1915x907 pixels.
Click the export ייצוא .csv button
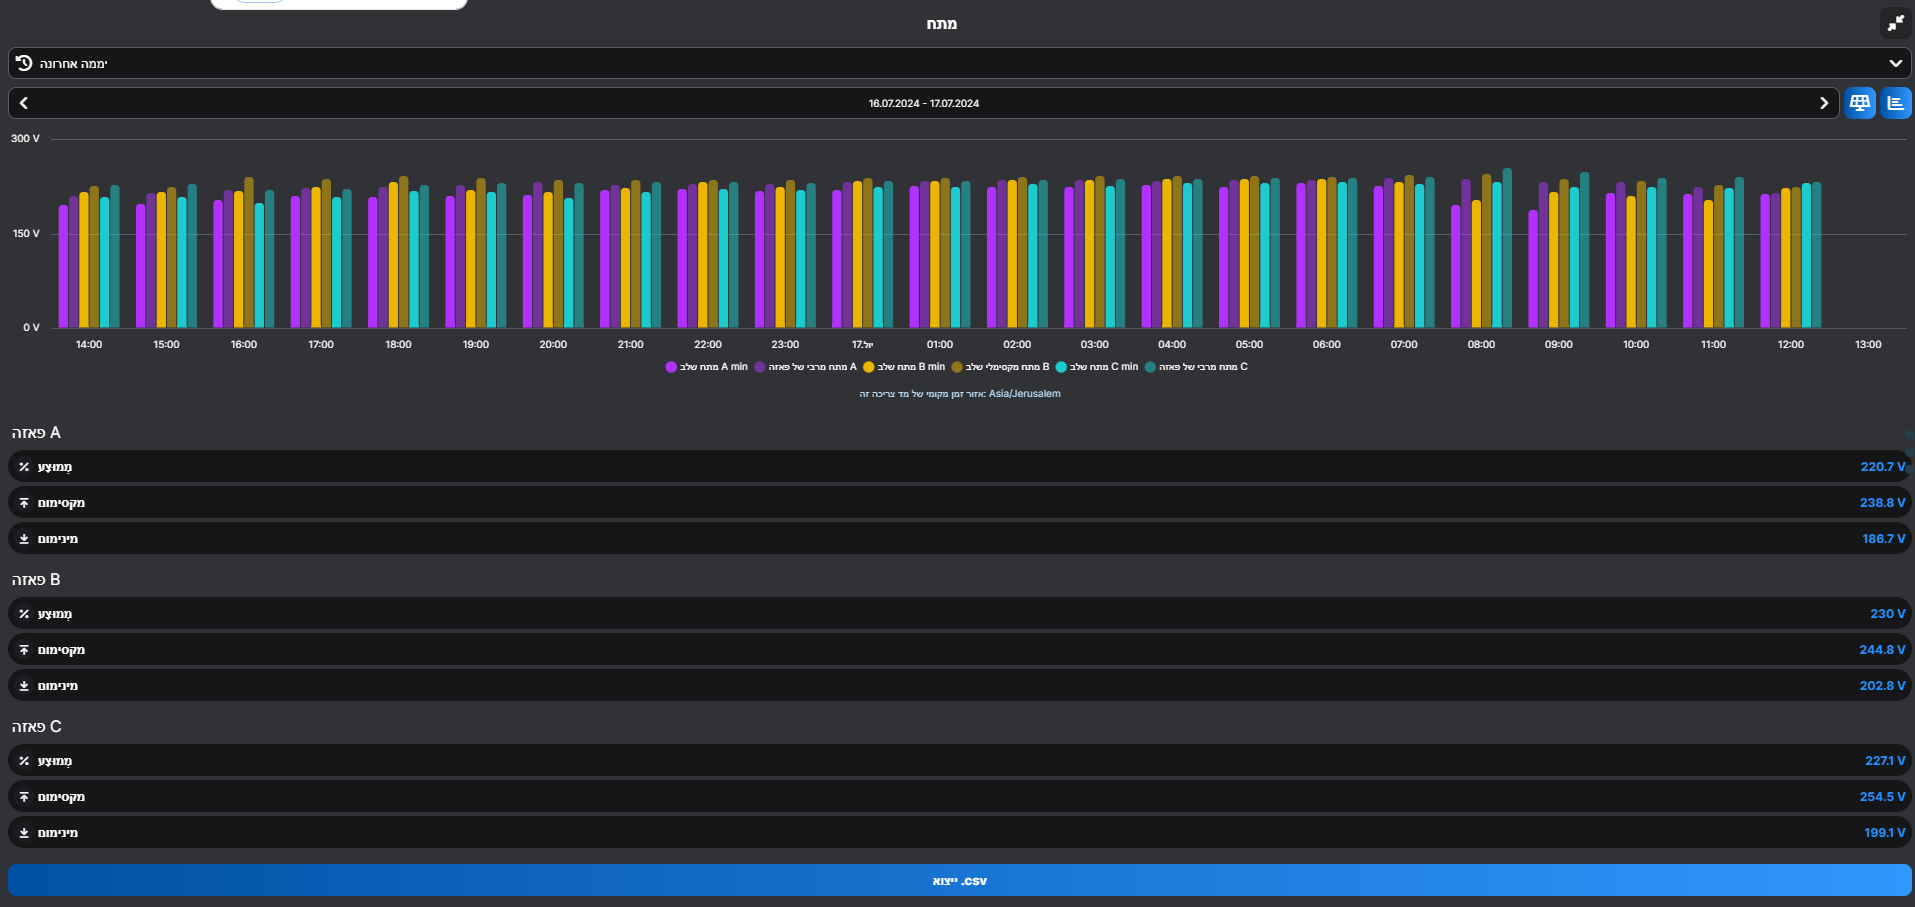point(960,881)
